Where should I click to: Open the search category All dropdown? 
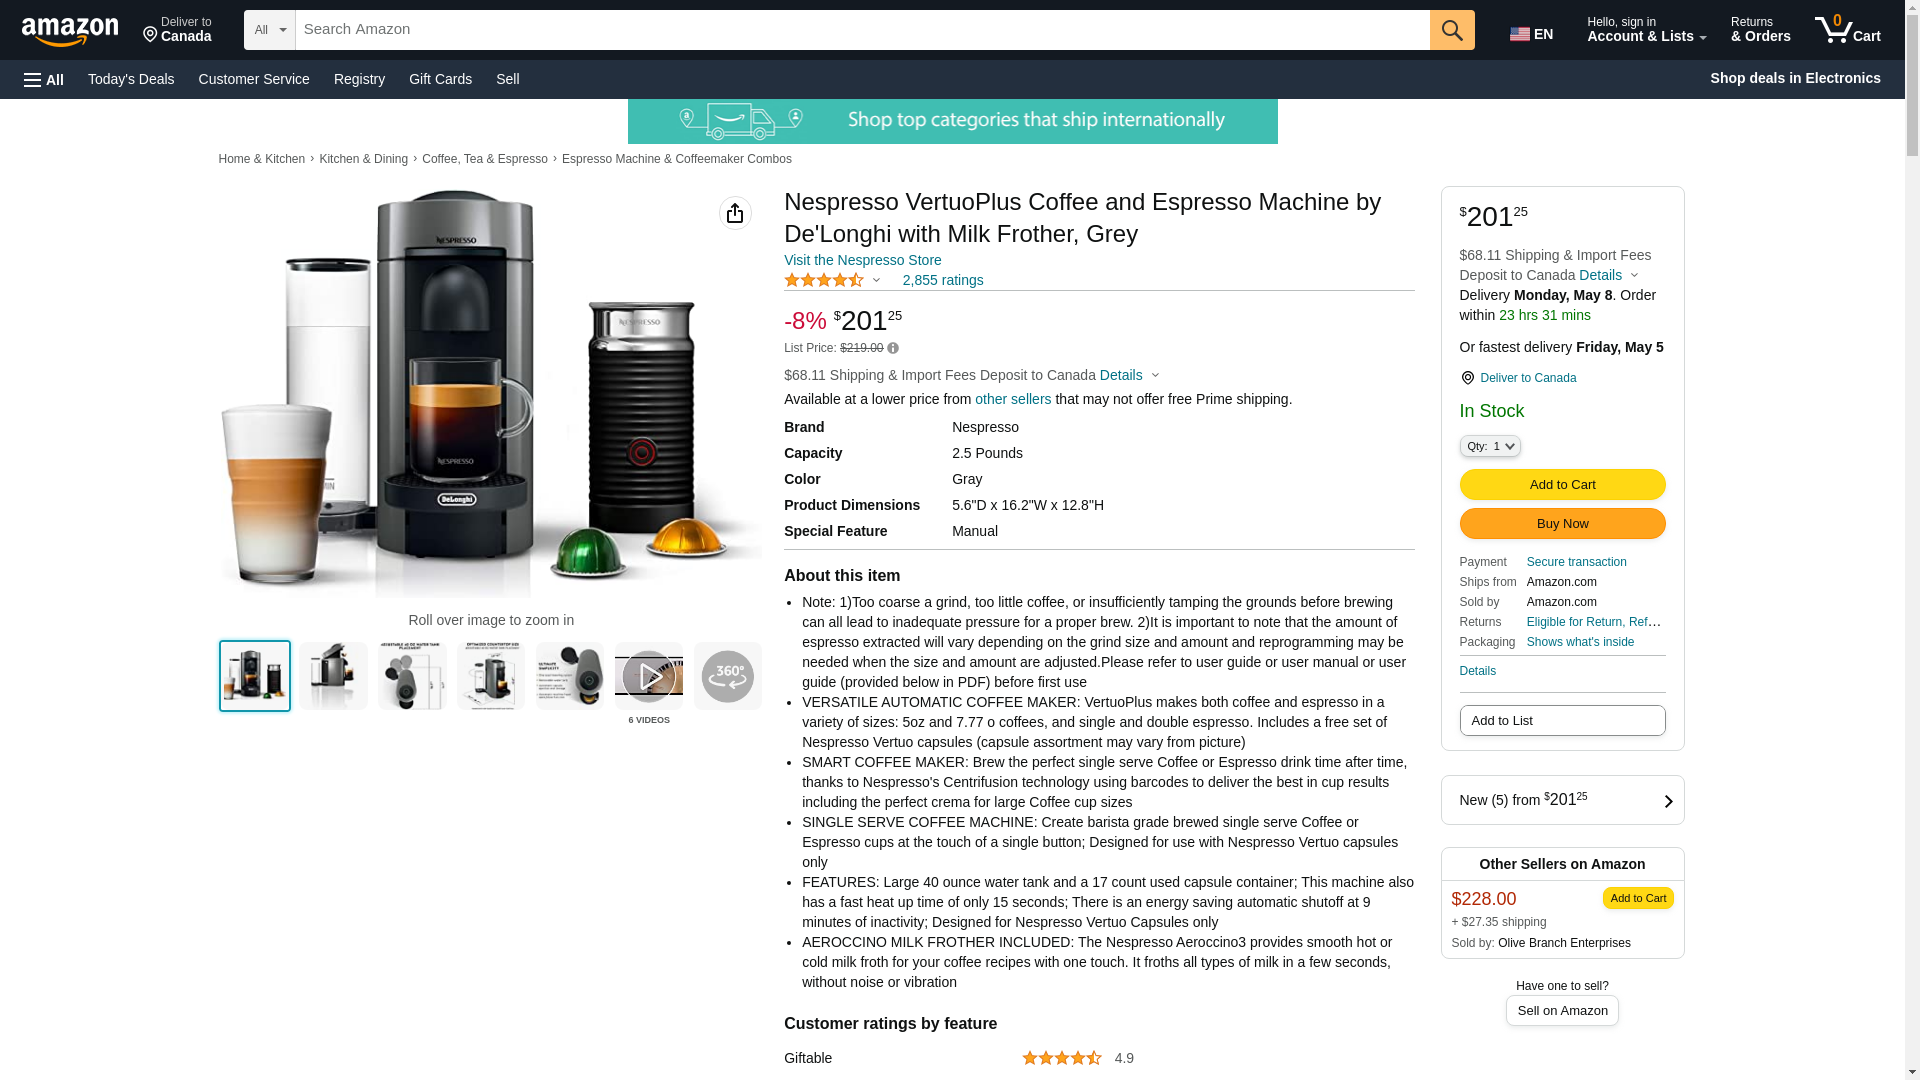(x=270, y=30)
